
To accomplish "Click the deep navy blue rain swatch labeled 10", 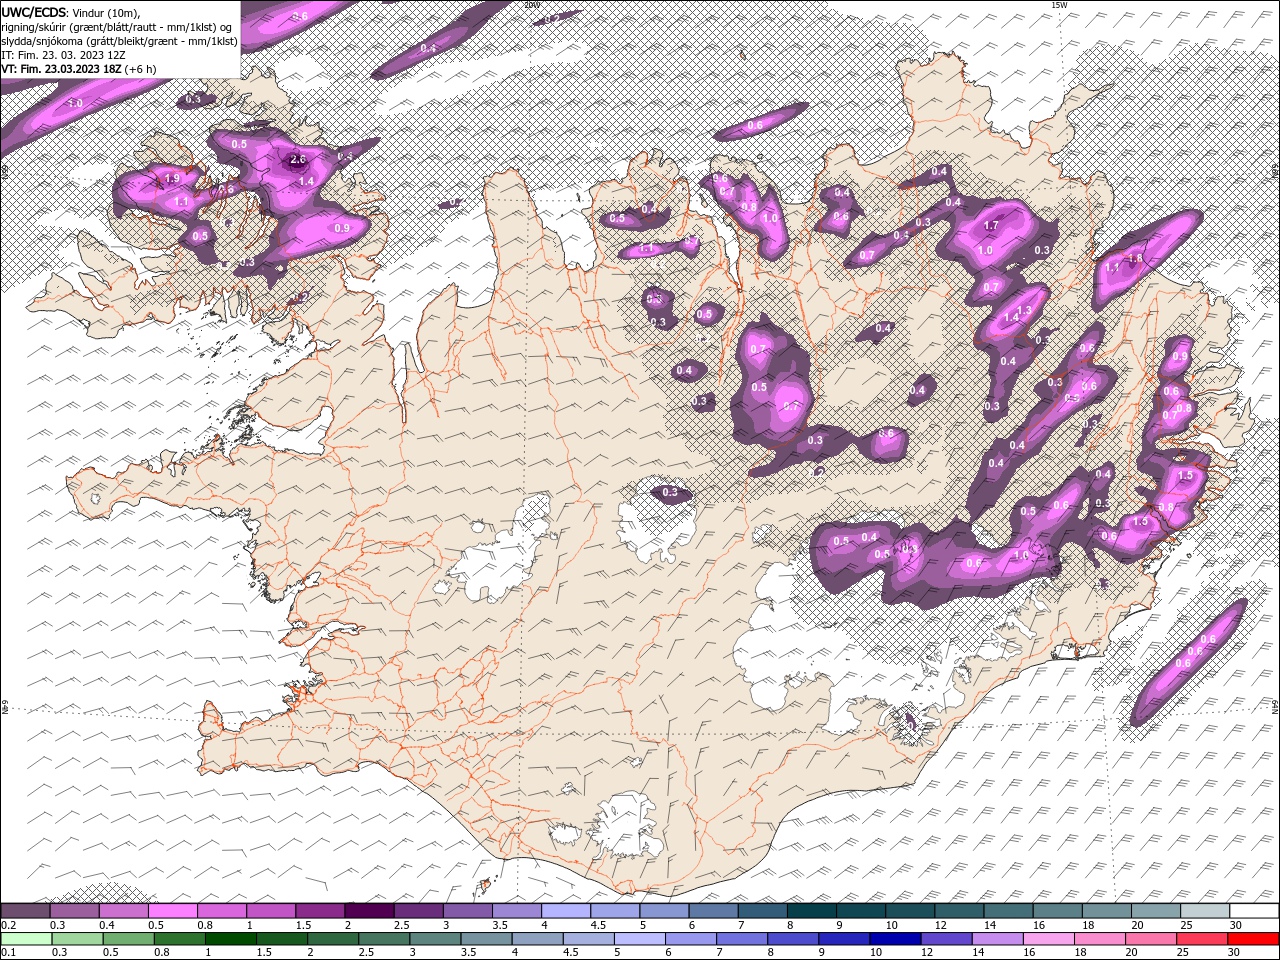I will [x=895, y=939].
